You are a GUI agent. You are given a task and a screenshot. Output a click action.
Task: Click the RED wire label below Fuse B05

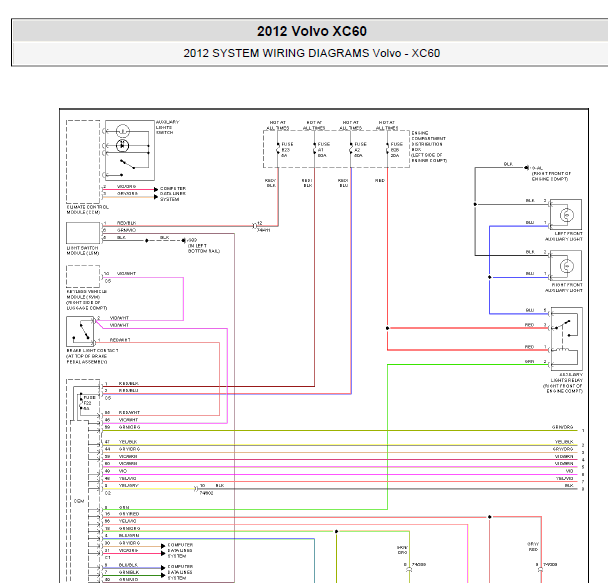pos(380,181)
